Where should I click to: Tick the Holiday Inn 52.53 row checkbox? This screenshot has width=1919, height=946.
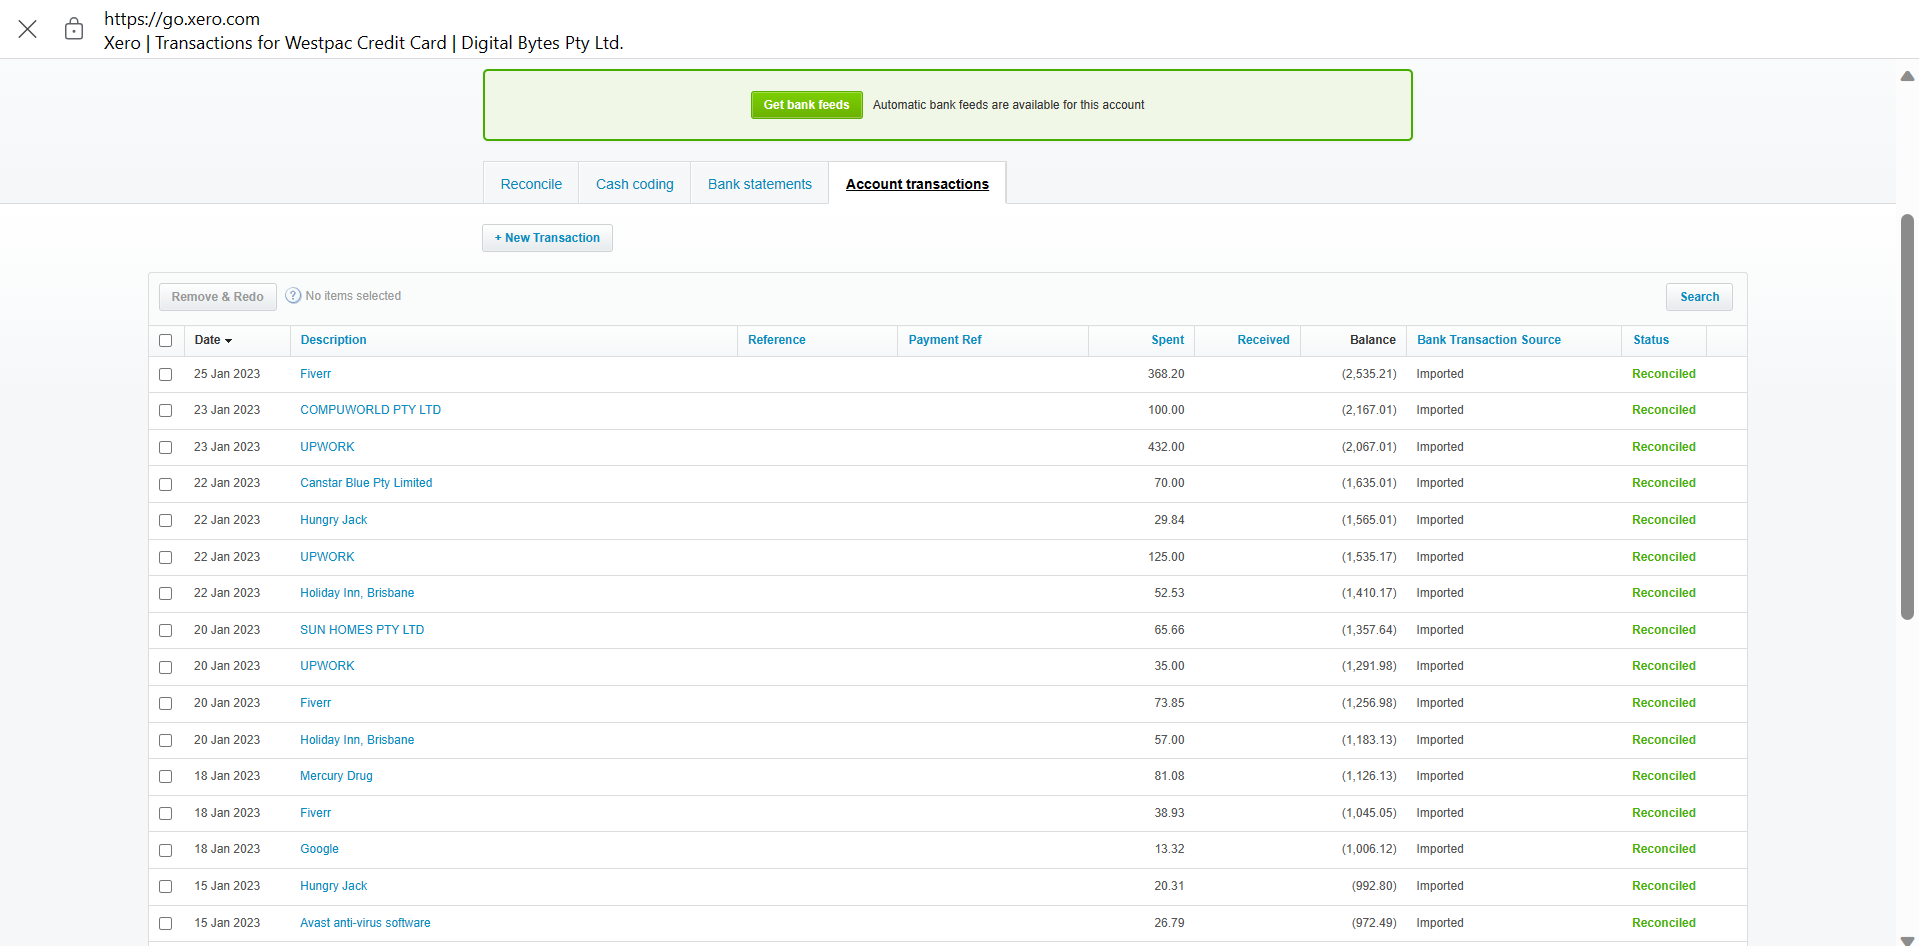(x=166, y=594)
